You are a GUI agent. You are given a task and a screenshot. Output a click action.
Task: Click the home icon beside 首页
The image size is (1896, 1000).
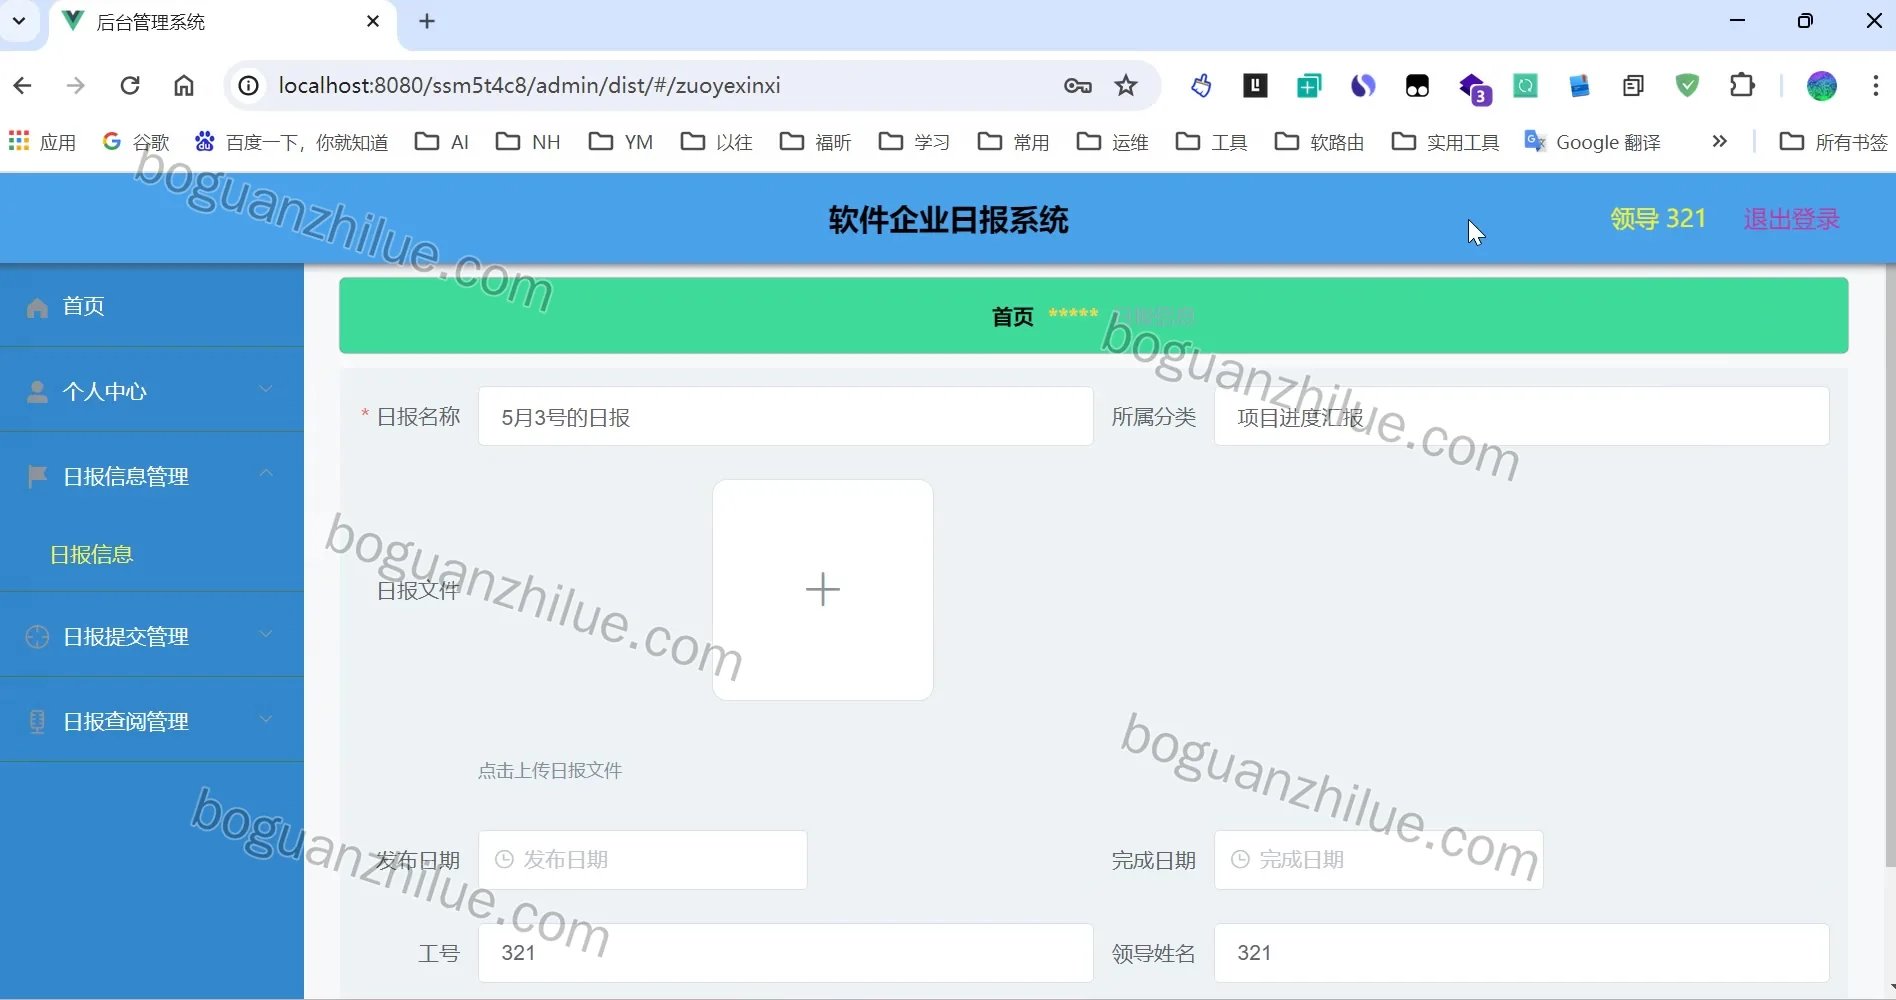point(37,307)
